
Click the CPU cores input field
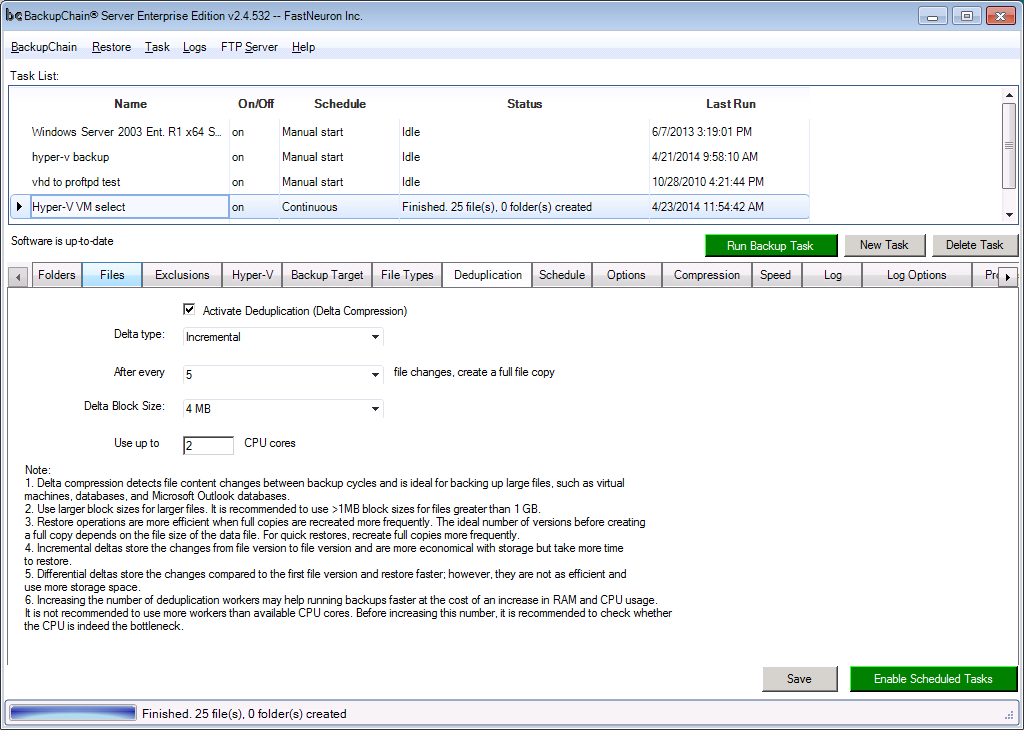pos(208,445)
